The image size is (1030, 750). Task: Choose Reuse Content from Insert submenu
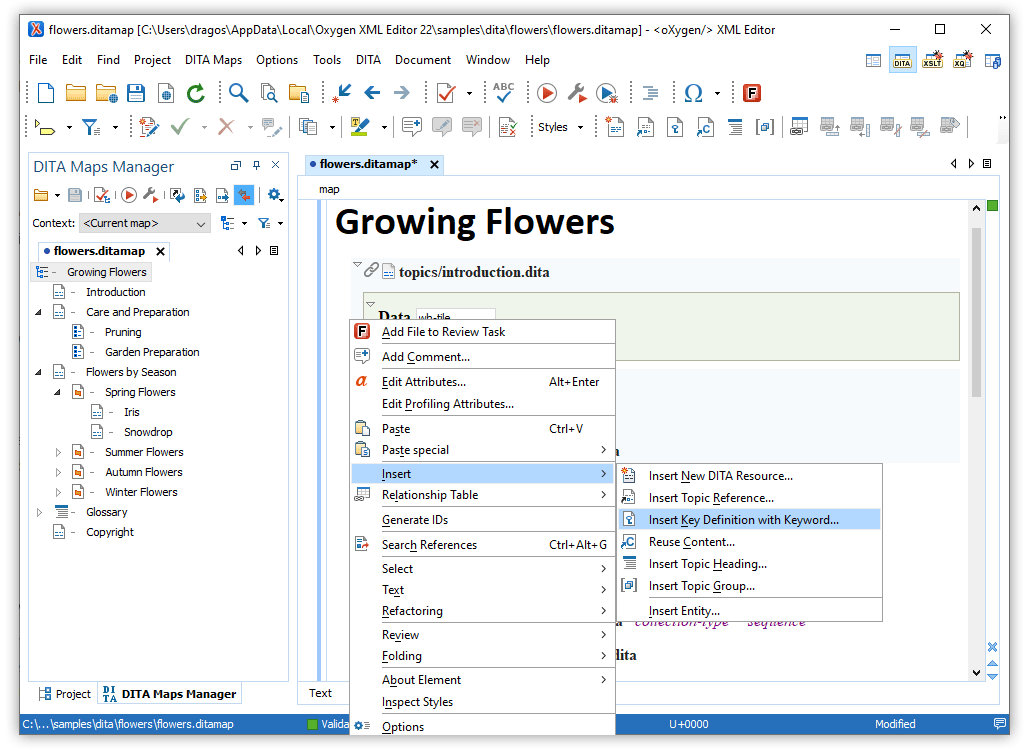click(x=750, y=542)
